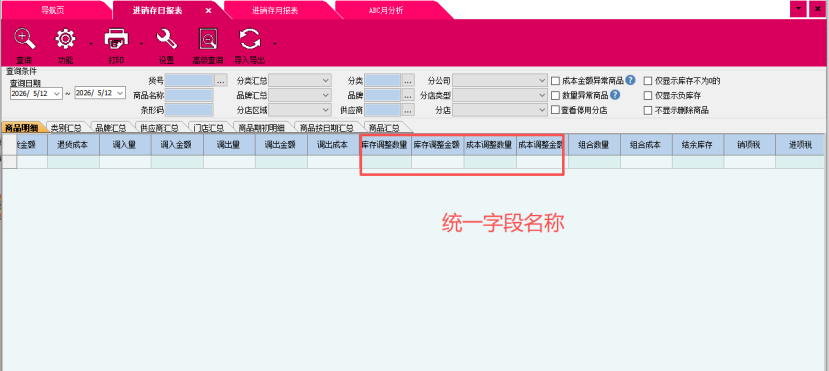
Task: Click the 结余库存 column header
Action: (x=698, y=145)
